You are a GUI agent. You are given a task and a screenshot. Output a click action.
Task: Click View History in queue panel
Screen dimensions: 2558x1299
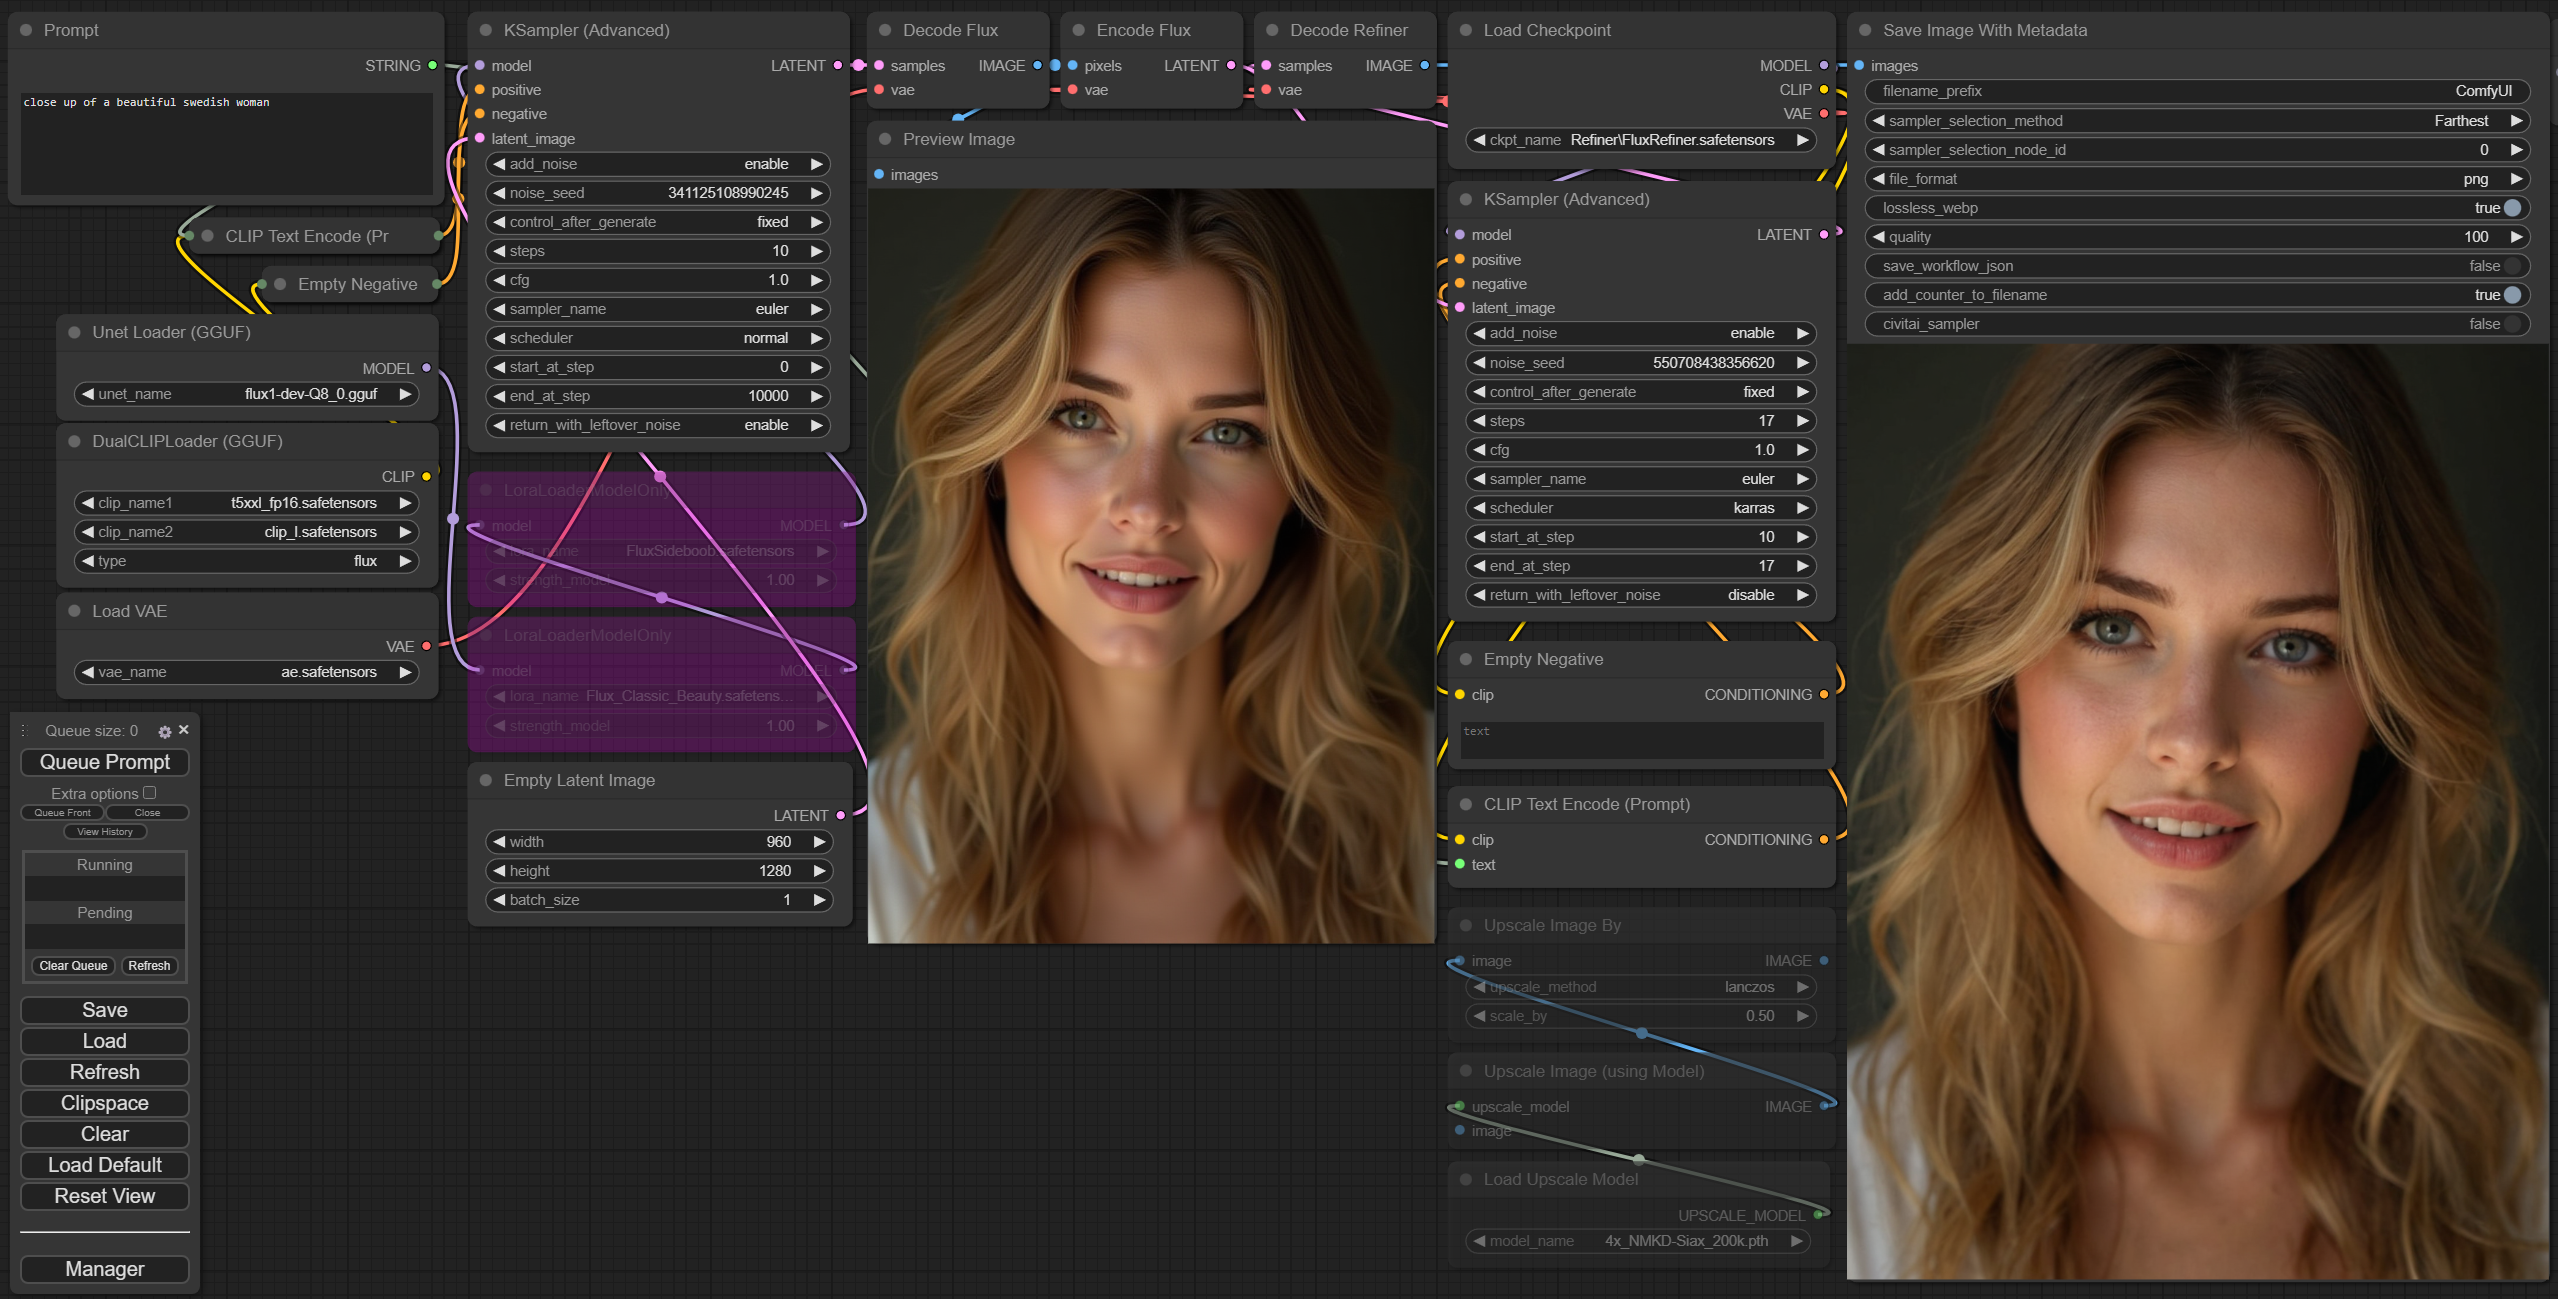tap(105, 832)
